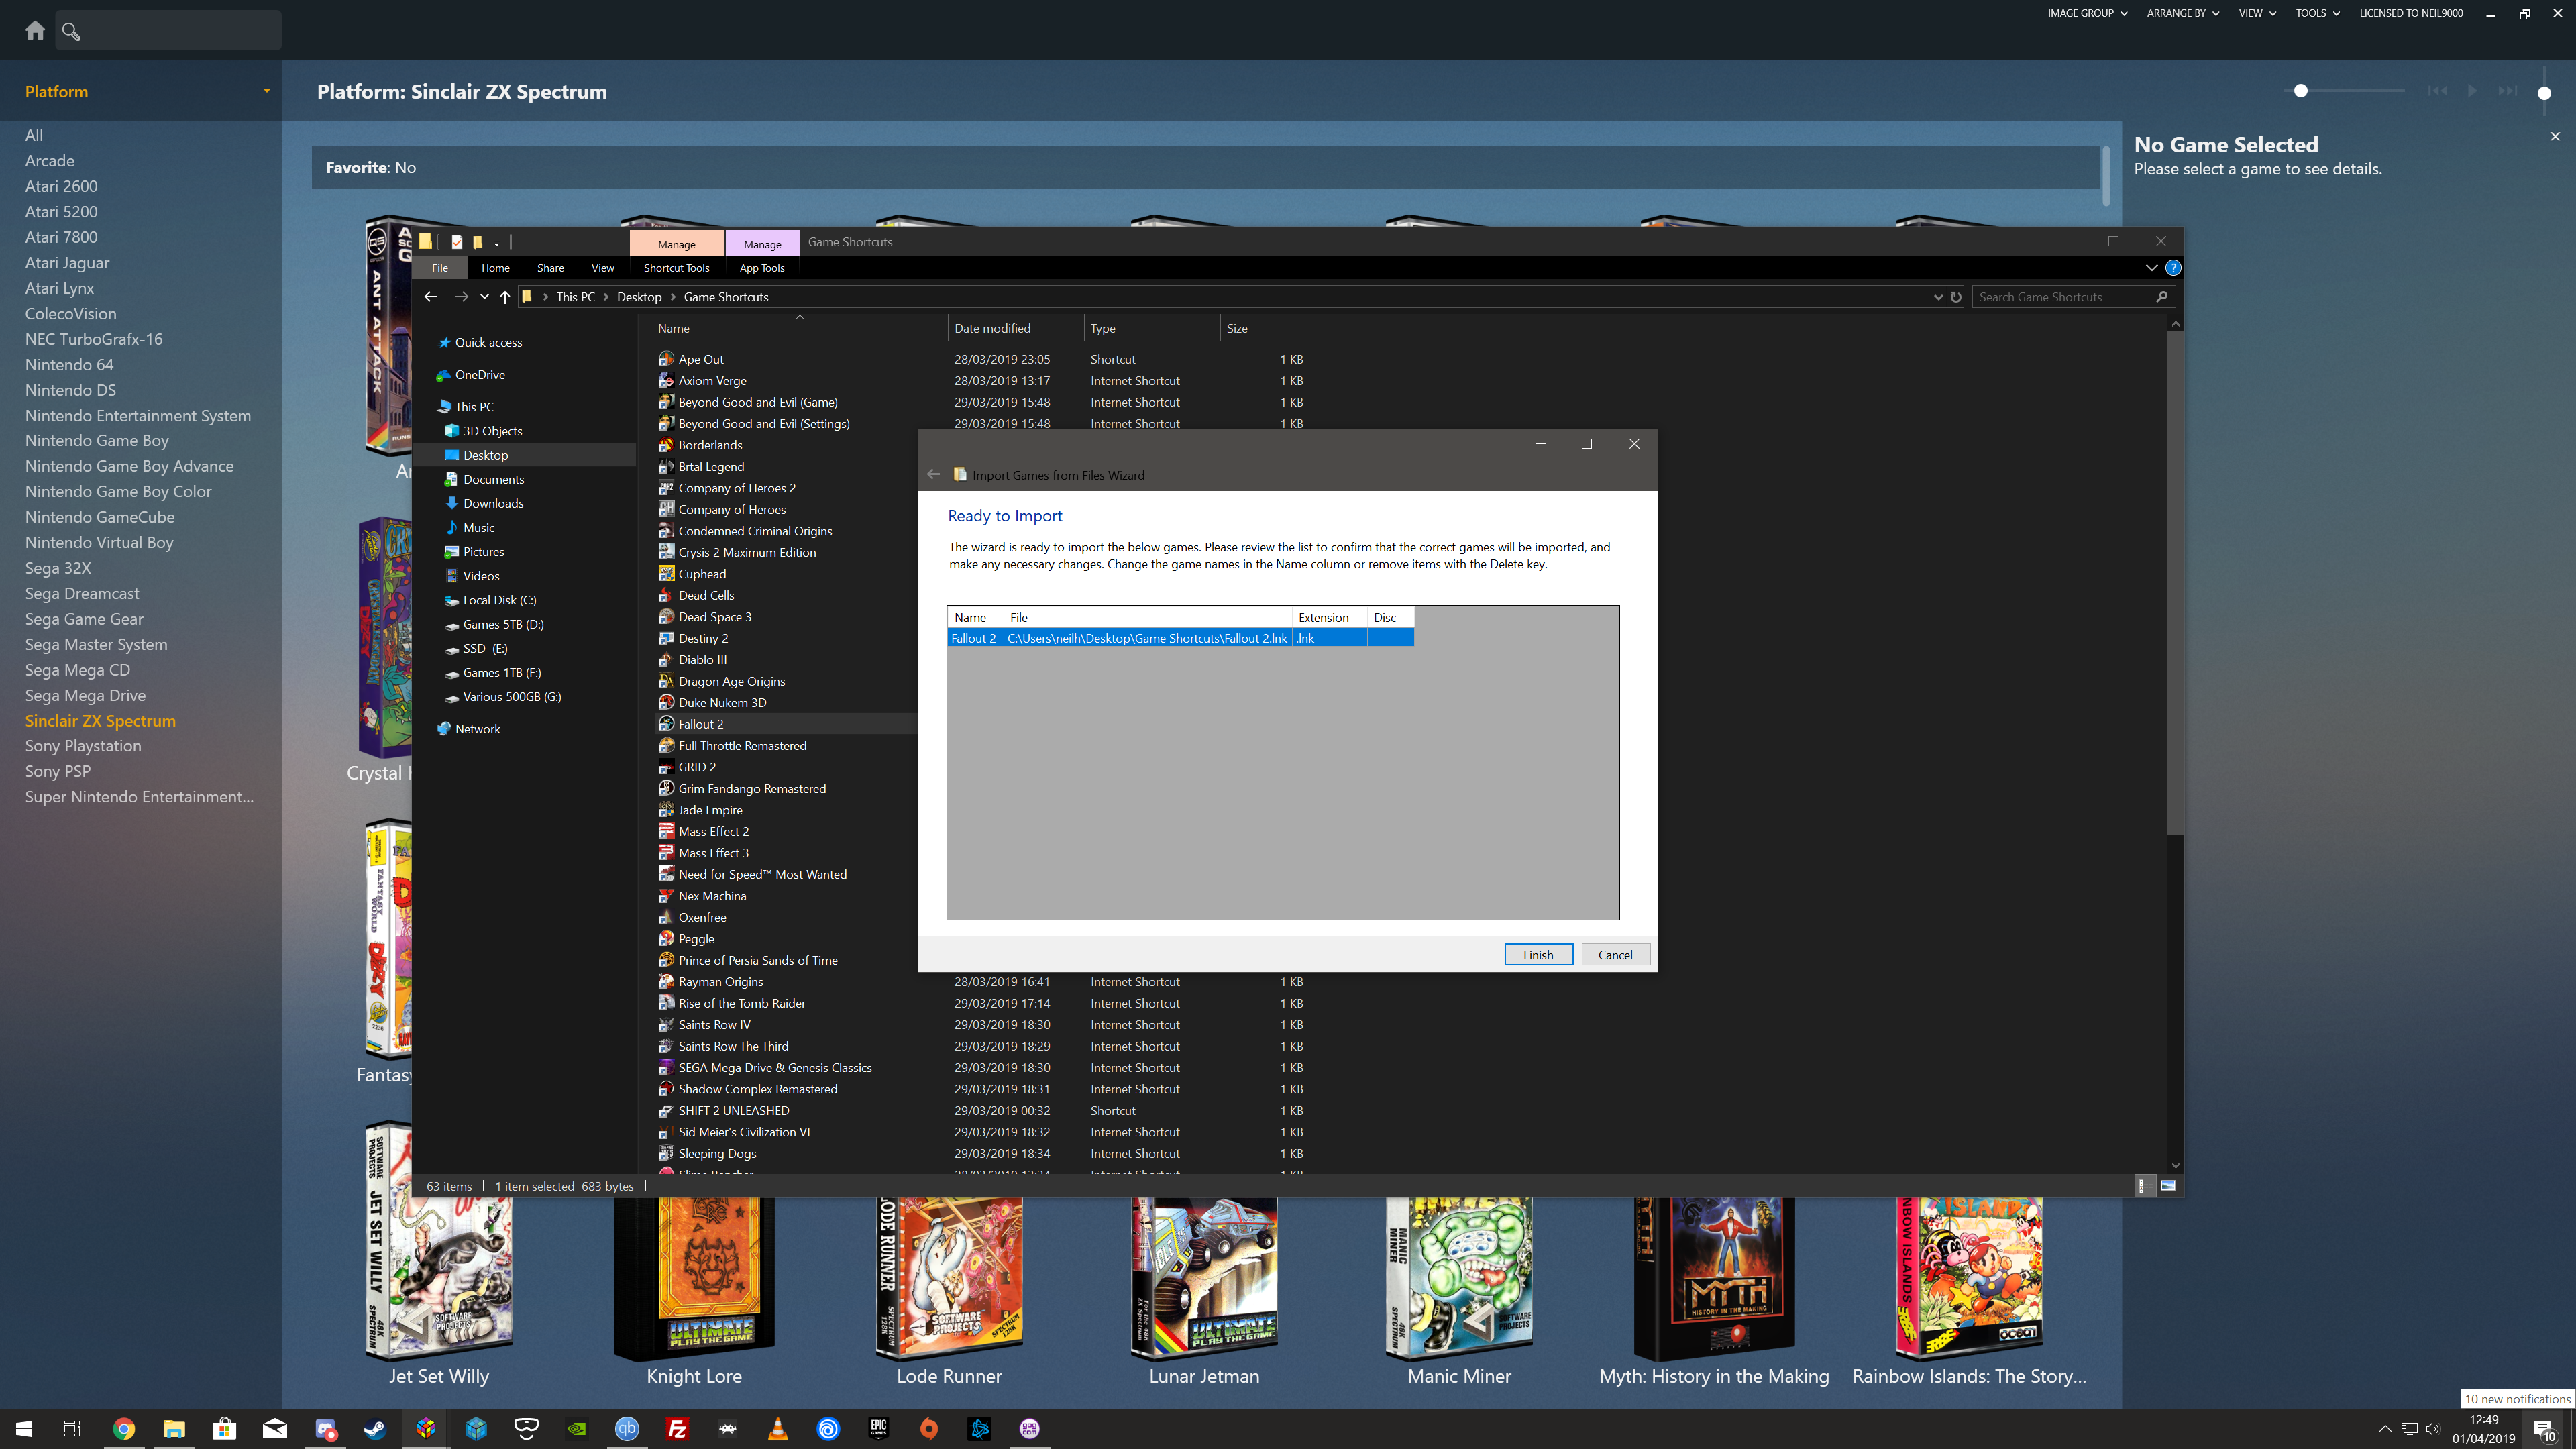This screenshot has height=1449, width=2576.
Task: Select the Sony Playstation platform
Action: pos(83,746)
